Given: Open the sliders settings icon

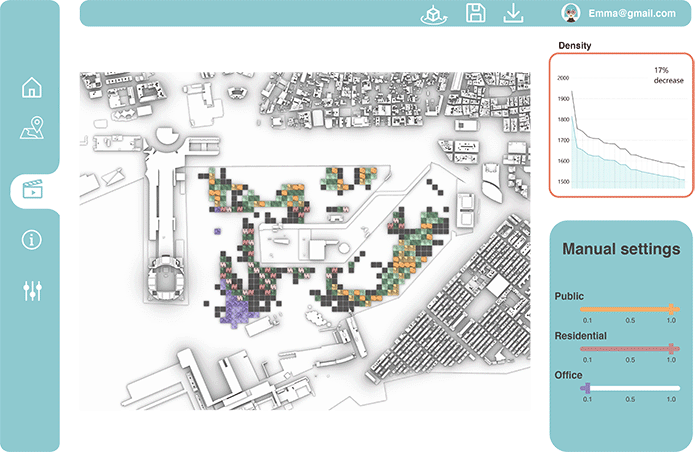Looking at the screenshot, I should point(32,291).
